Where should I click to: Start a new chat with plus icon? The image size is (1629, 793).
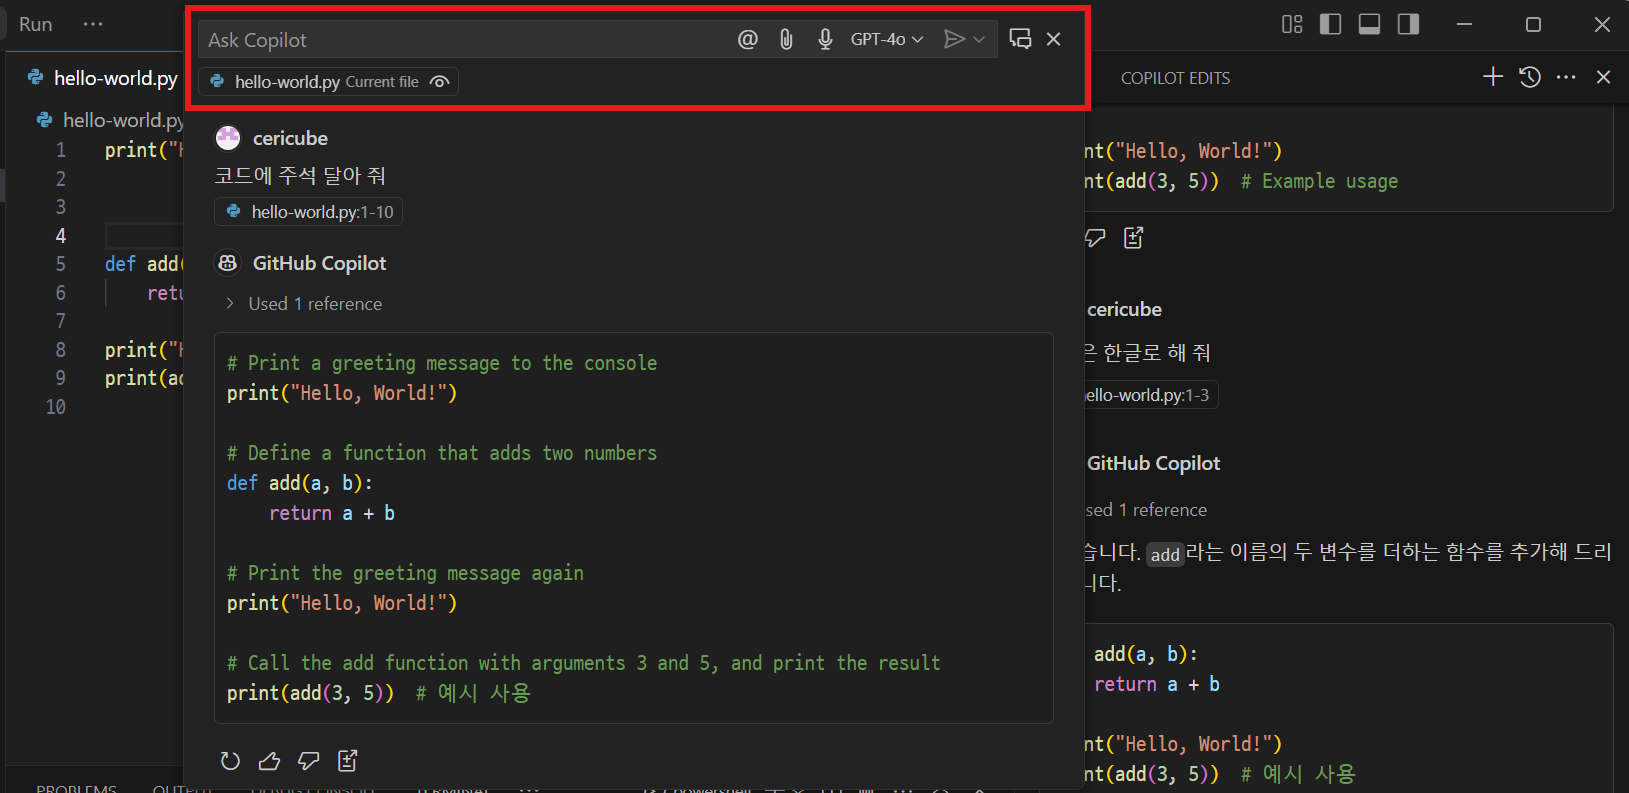point(1493,77)
